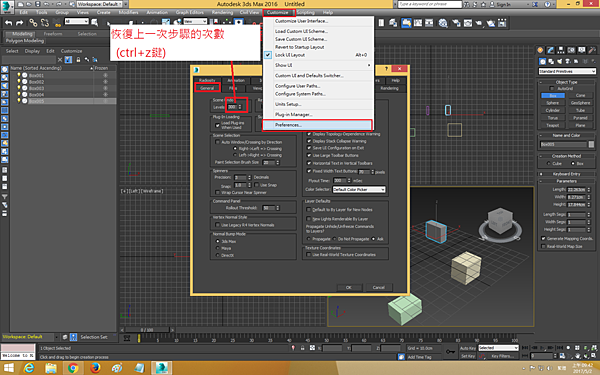Screen dimensions: 600x375
Task: Click the Save File icon in quick access bar
Action: pos(38,4)
